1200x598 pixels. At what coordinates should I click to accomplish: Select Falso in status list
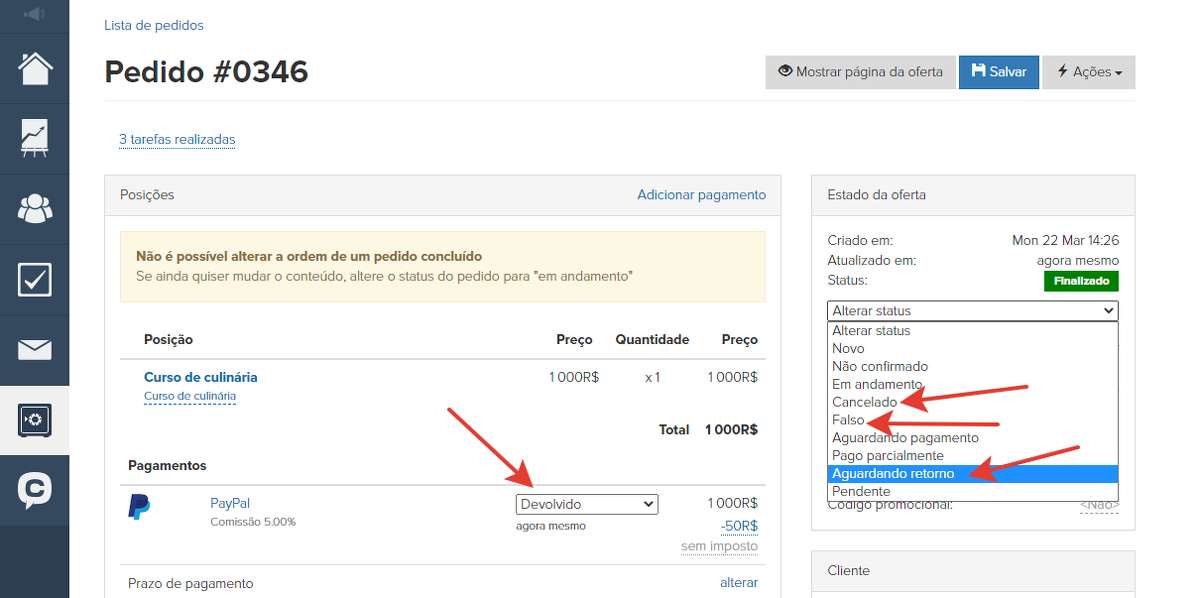tap(848, 420)
